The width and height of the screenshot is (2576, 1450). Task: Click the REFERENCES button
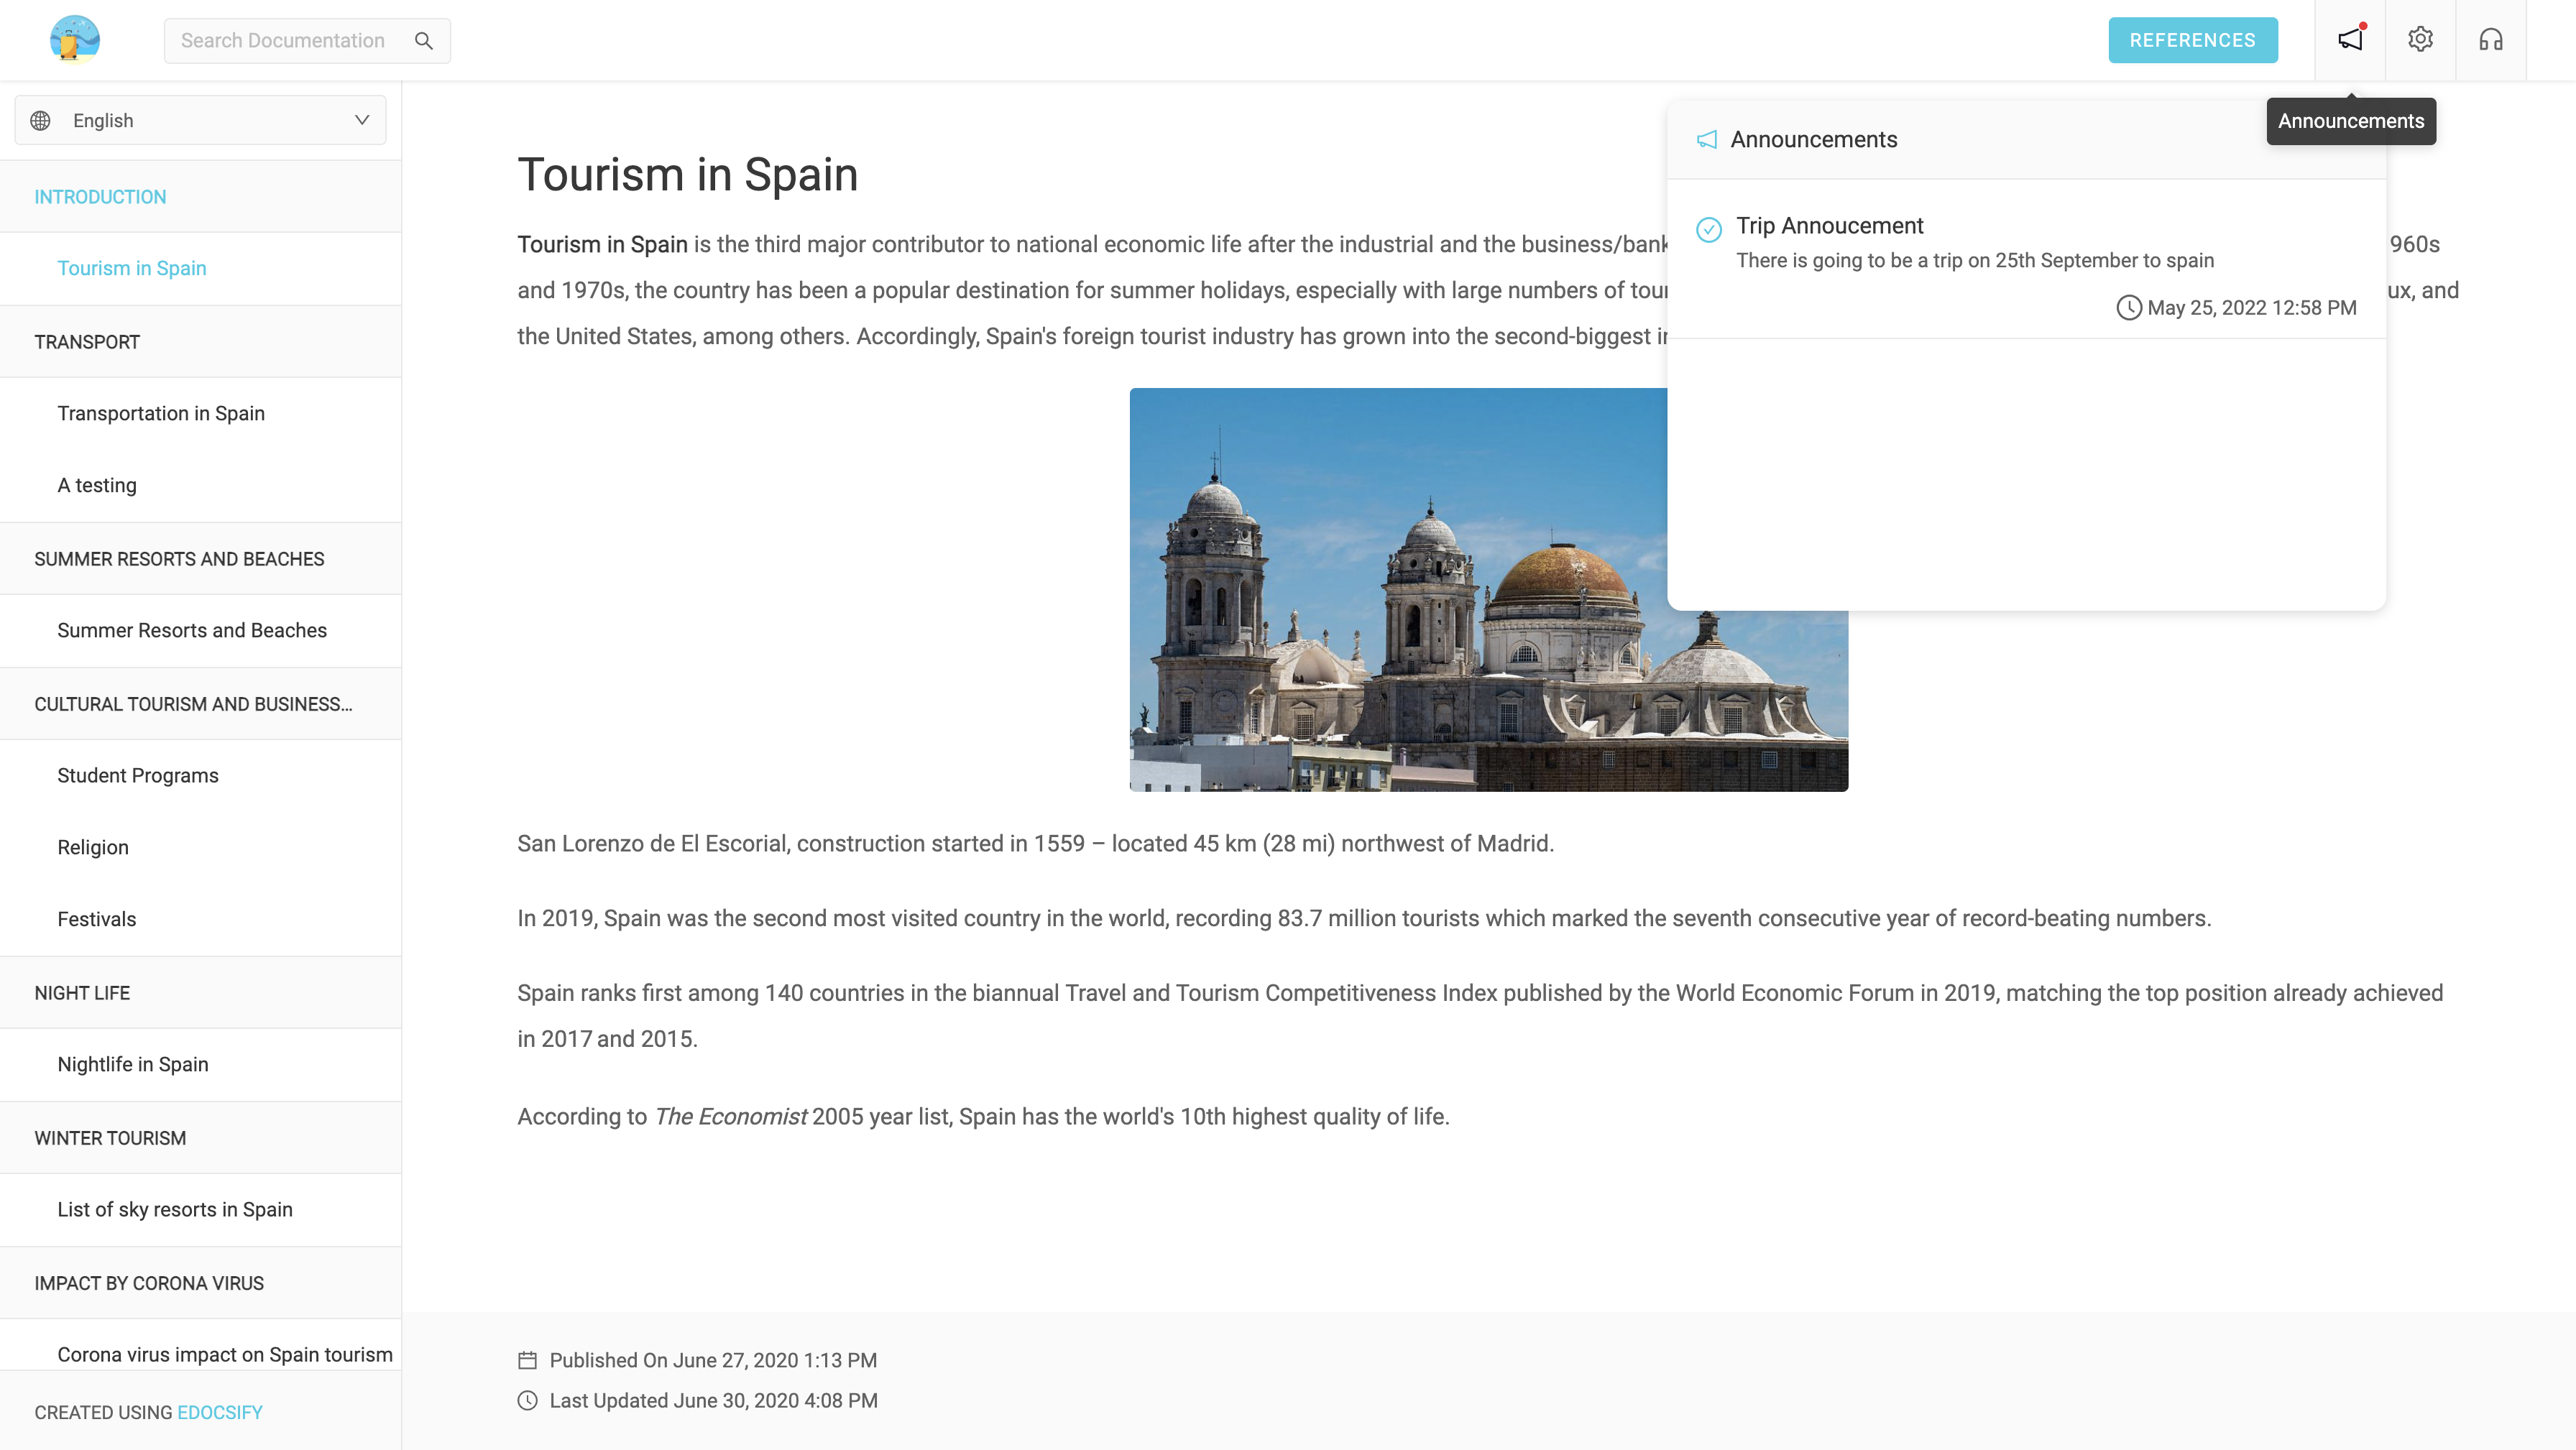(x=2193, y=40)
